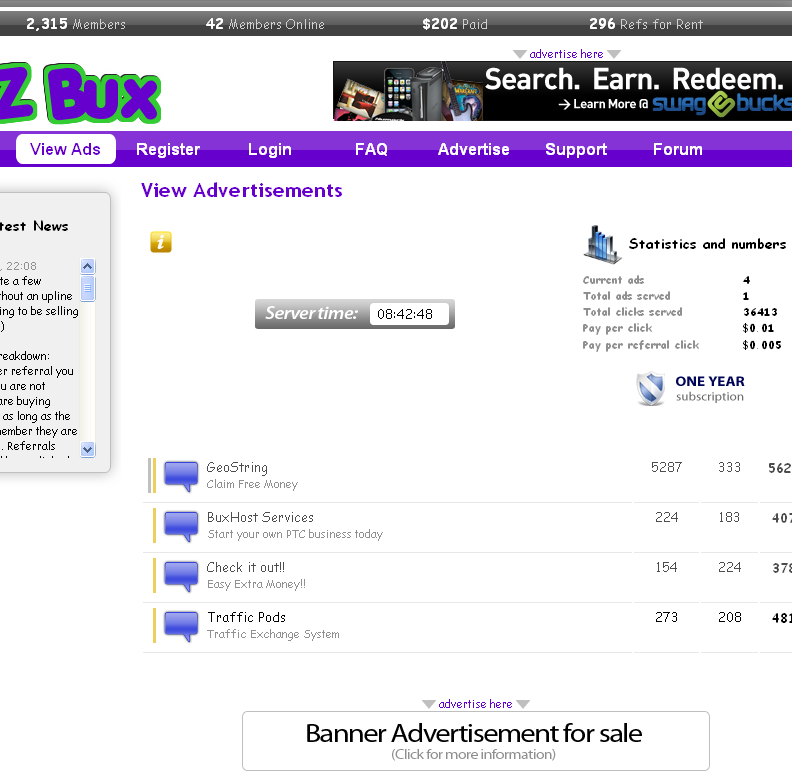The image size is (792, 774).
Task: Click the news scrollbar thumb
Action: [88, 288]
